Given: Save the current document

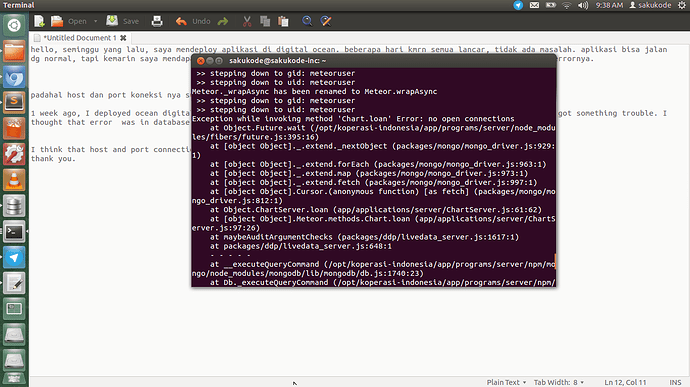Looking at the screenshot, I should pyautogui.click(x=122, y=21).
